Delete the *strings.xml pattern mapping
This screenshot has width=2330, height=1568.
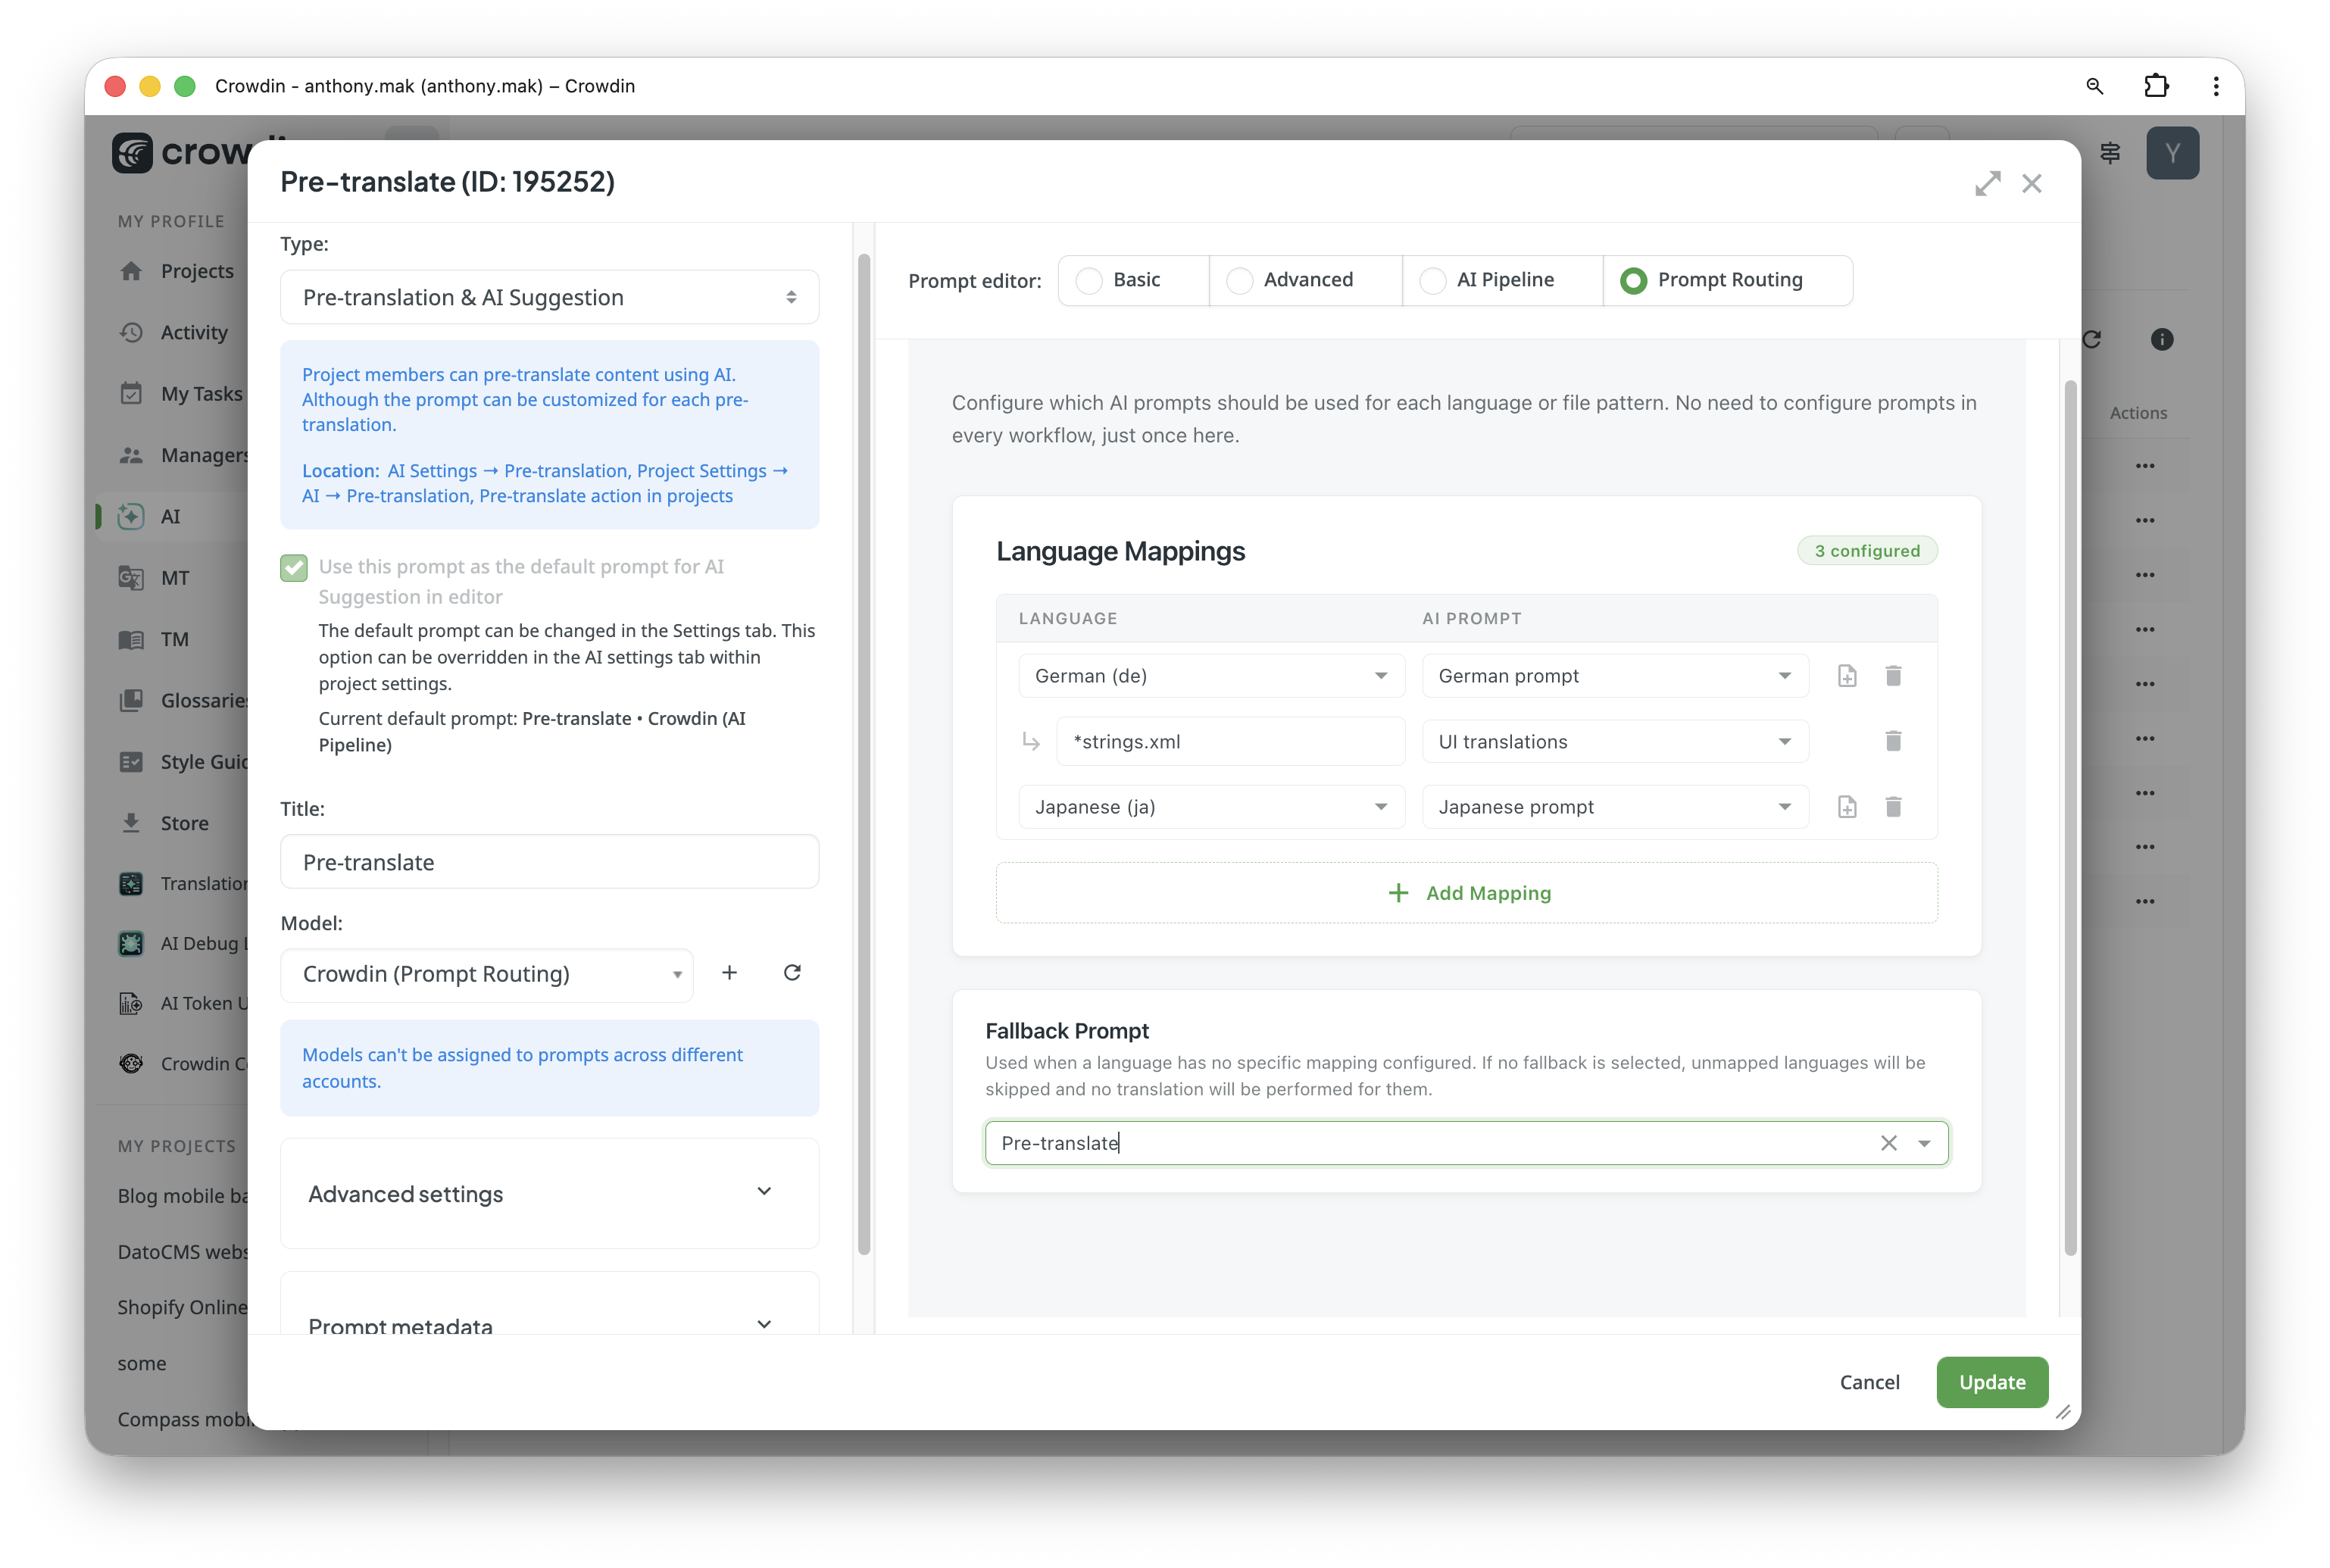point(1892,741)
